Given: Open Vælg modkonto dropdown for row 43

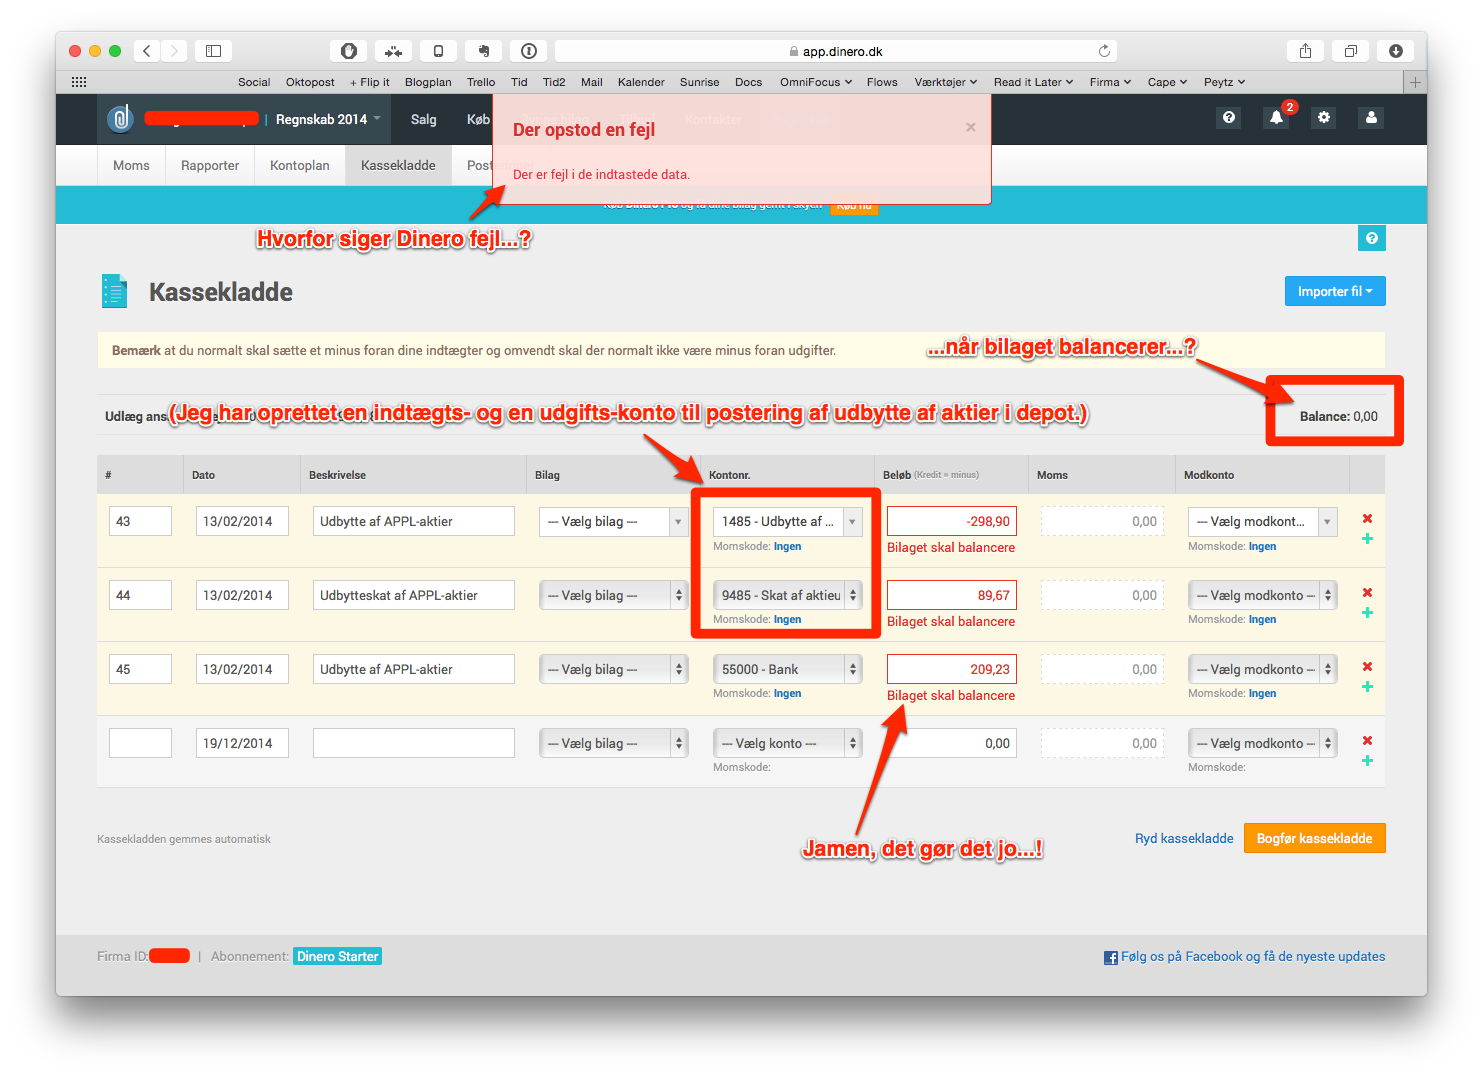Looking at the screenshot, I should (1263, 521).
